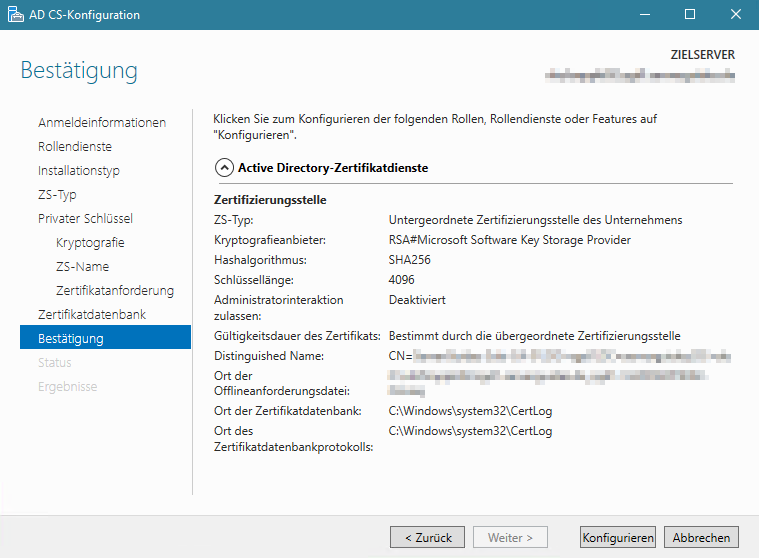Click the Gültigkeitsdauer des Zertifikats label

pos(297,336)
